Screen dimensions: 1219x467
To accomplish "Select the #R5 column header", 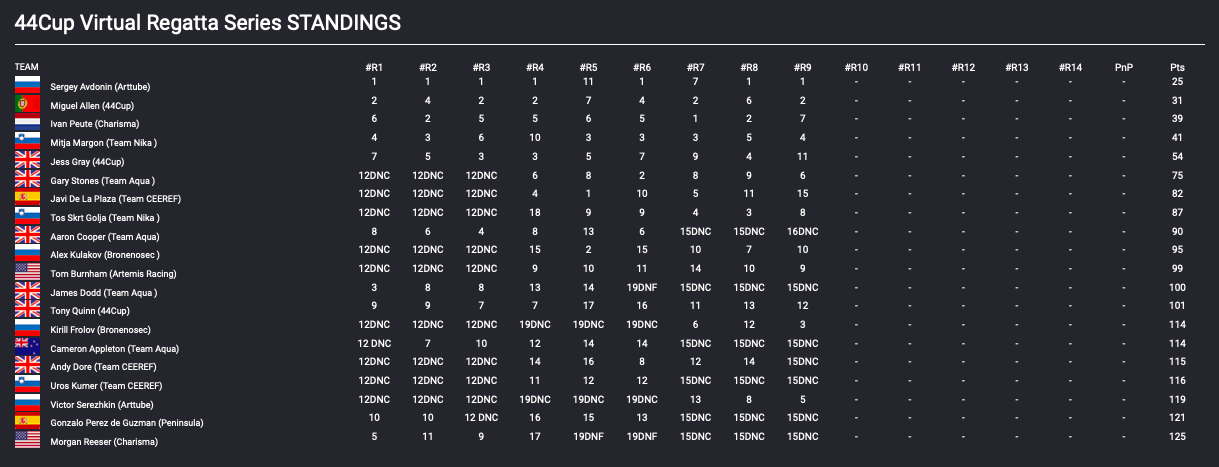I will tap(588, 67).
